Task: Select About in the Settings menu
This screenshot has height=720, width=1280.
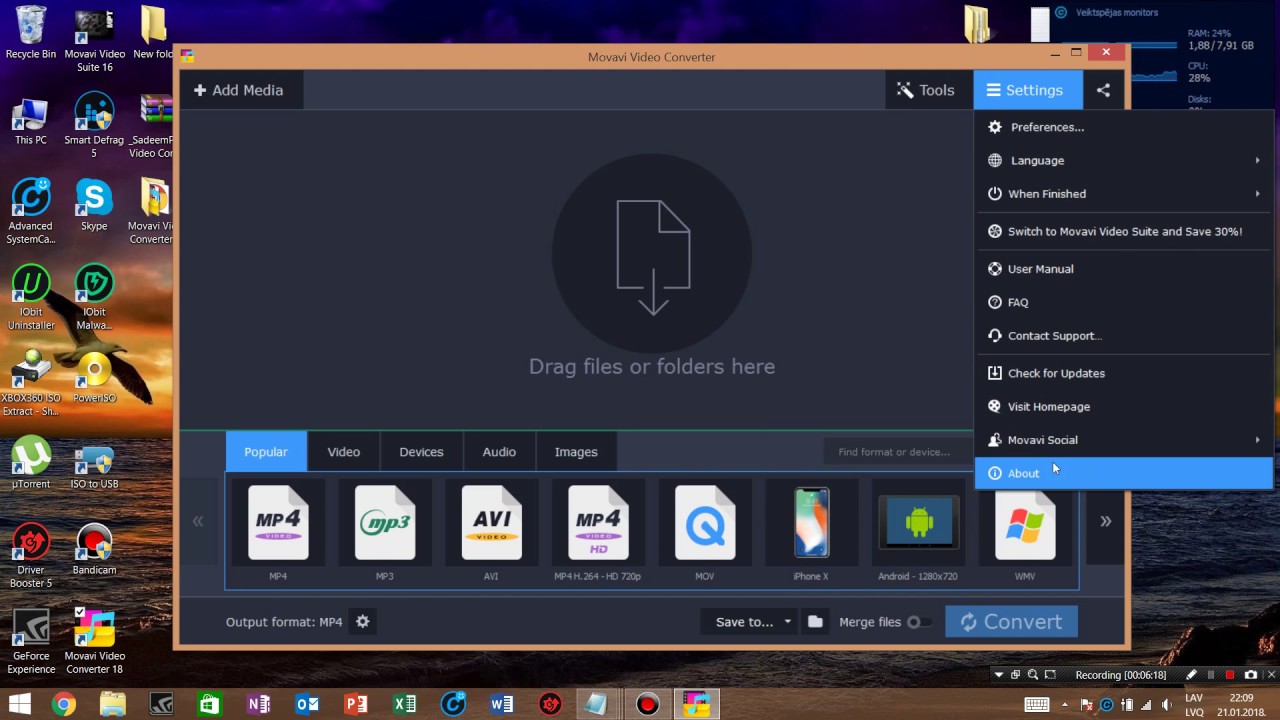Action: pyautogui.click(x=1124, y=473)
